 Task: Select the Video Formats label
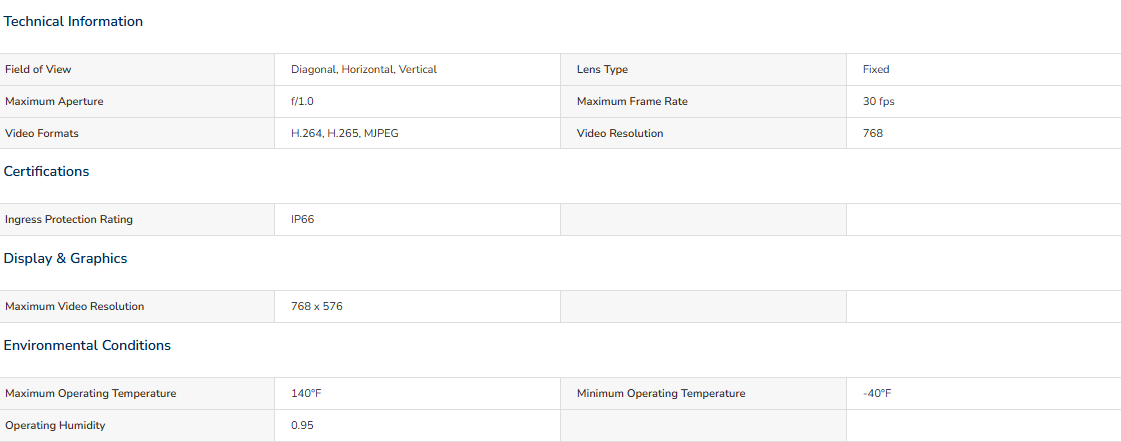41,133
